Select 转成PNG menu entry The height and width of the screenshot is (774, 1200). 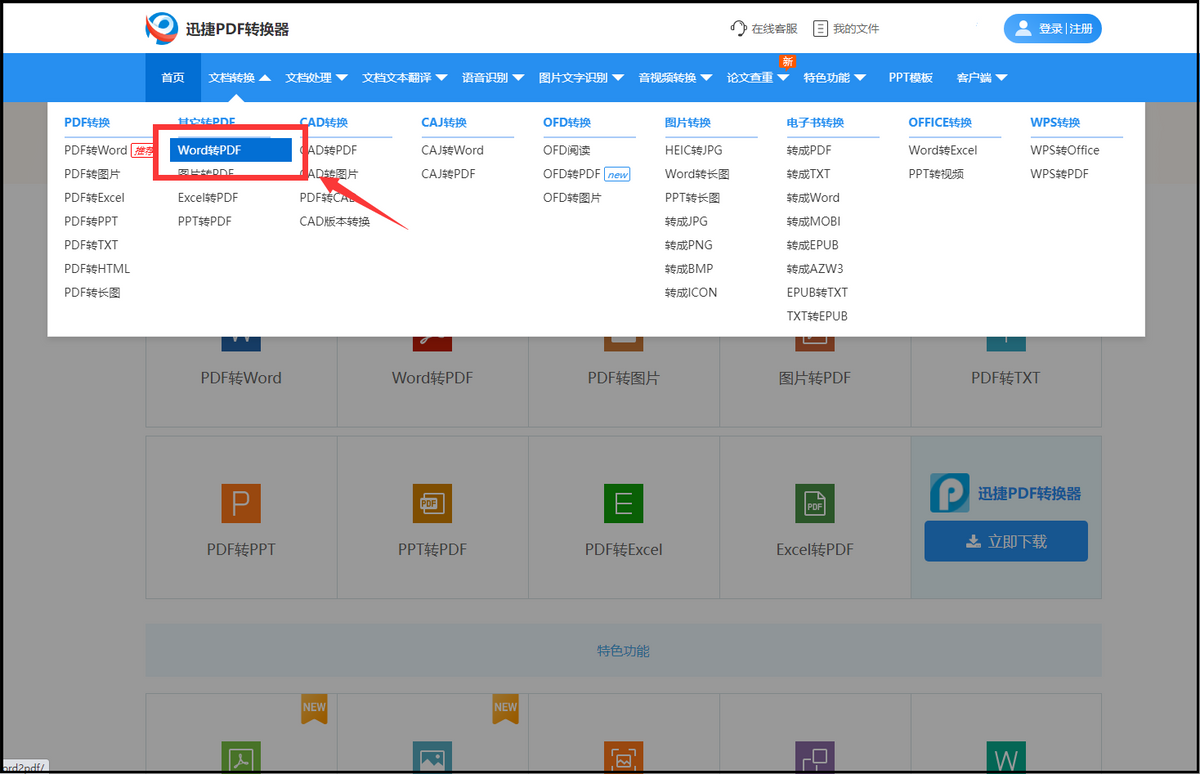pyautogui.click(x=688, y=245)
